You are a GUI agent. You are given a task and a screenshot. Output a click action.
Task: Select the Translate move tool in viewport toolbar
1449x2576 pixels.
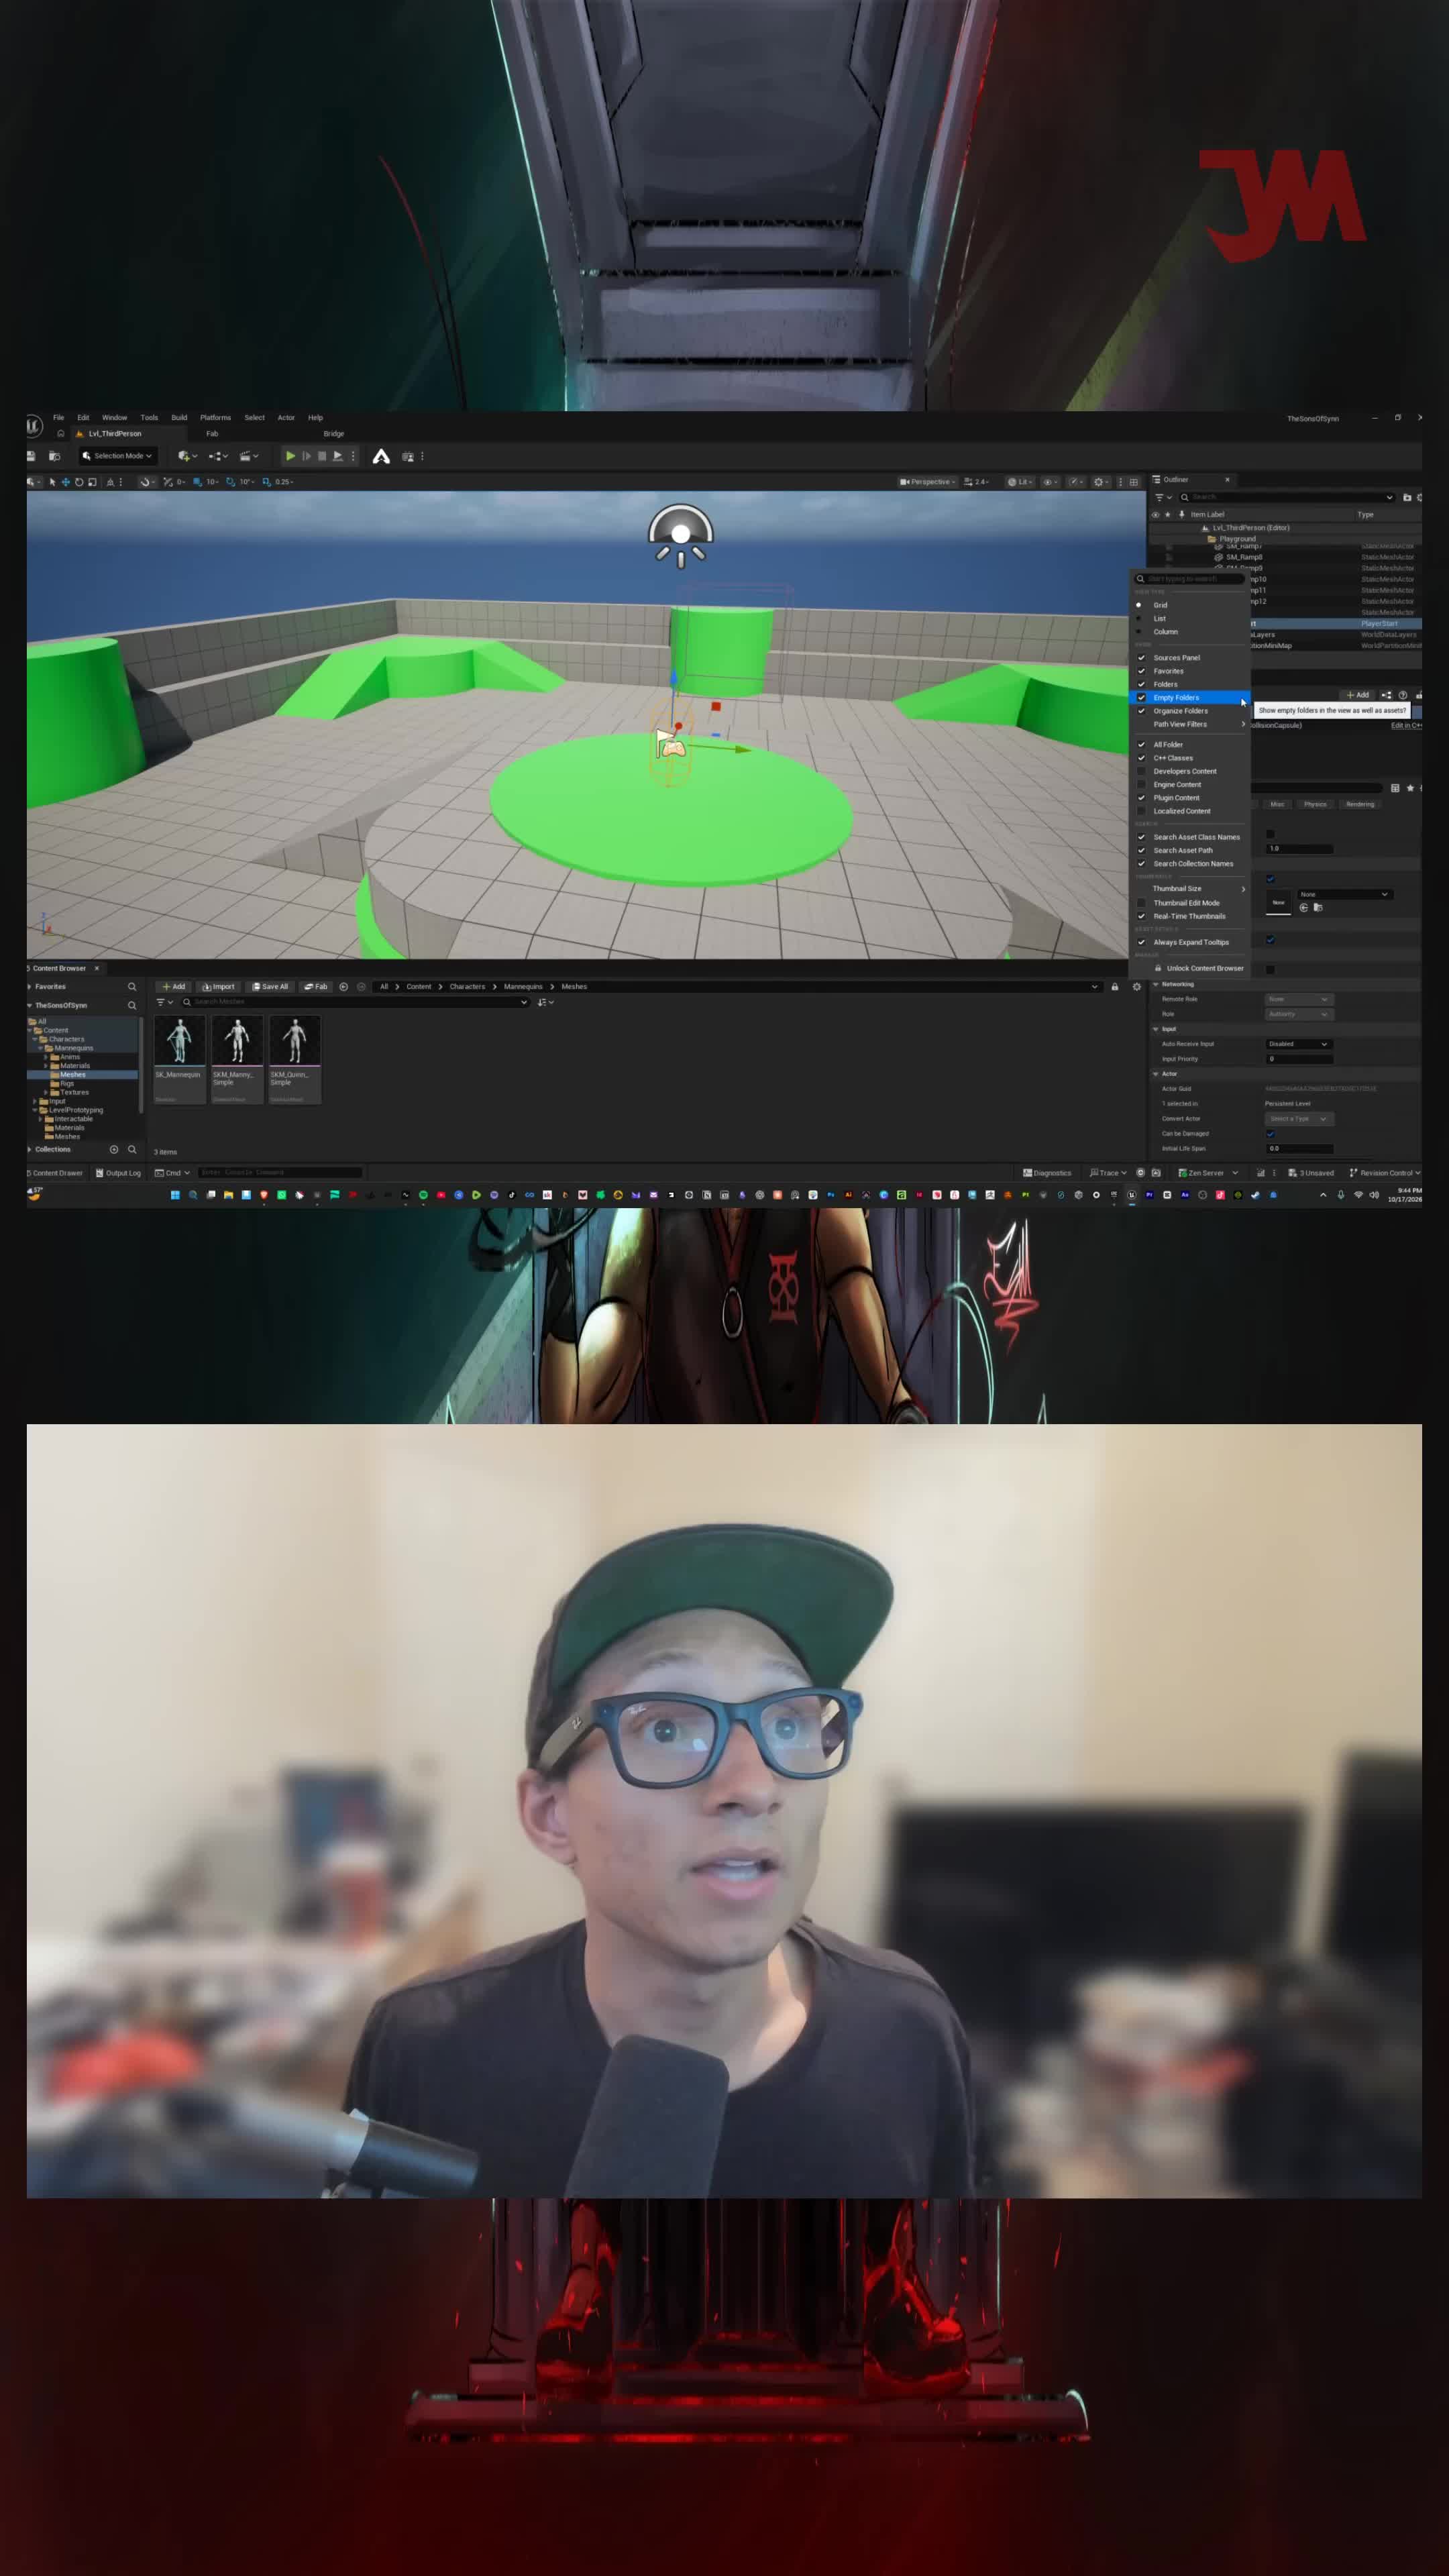(x=65, y=482)
